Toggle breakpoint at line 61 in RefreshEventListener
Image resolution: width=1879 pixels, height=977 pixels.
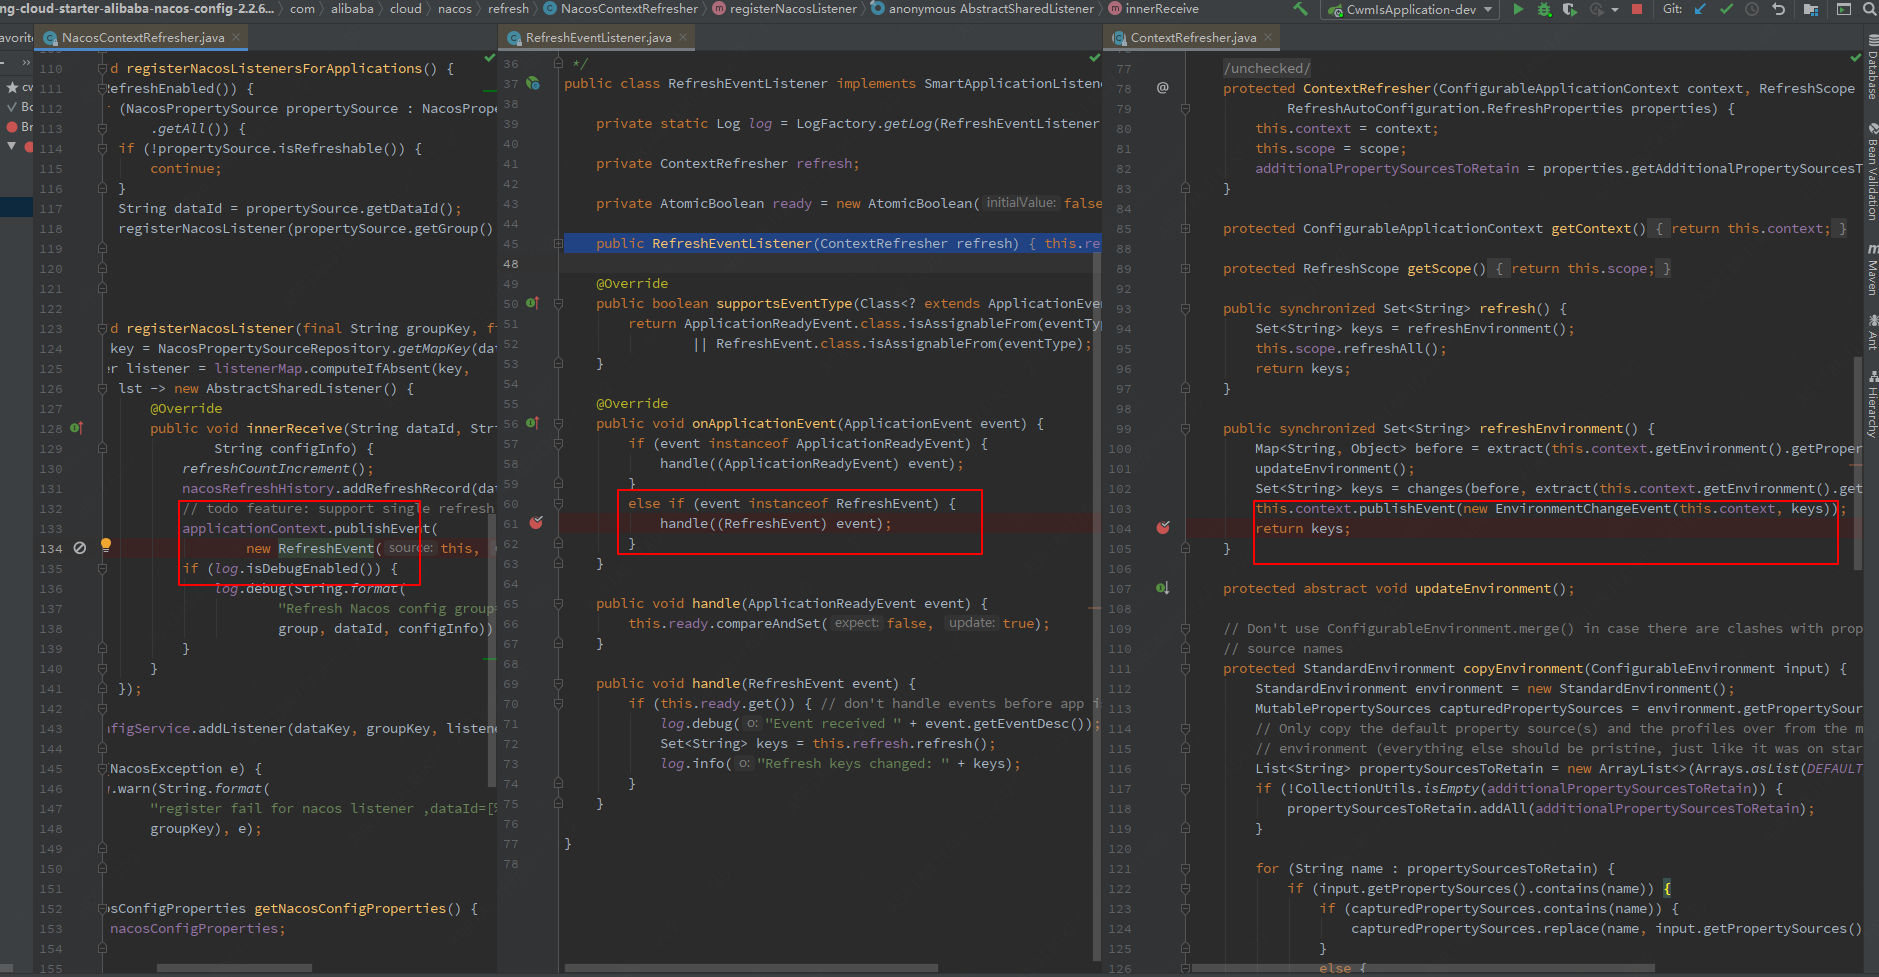pyautogui.click(x=536, y=523)
